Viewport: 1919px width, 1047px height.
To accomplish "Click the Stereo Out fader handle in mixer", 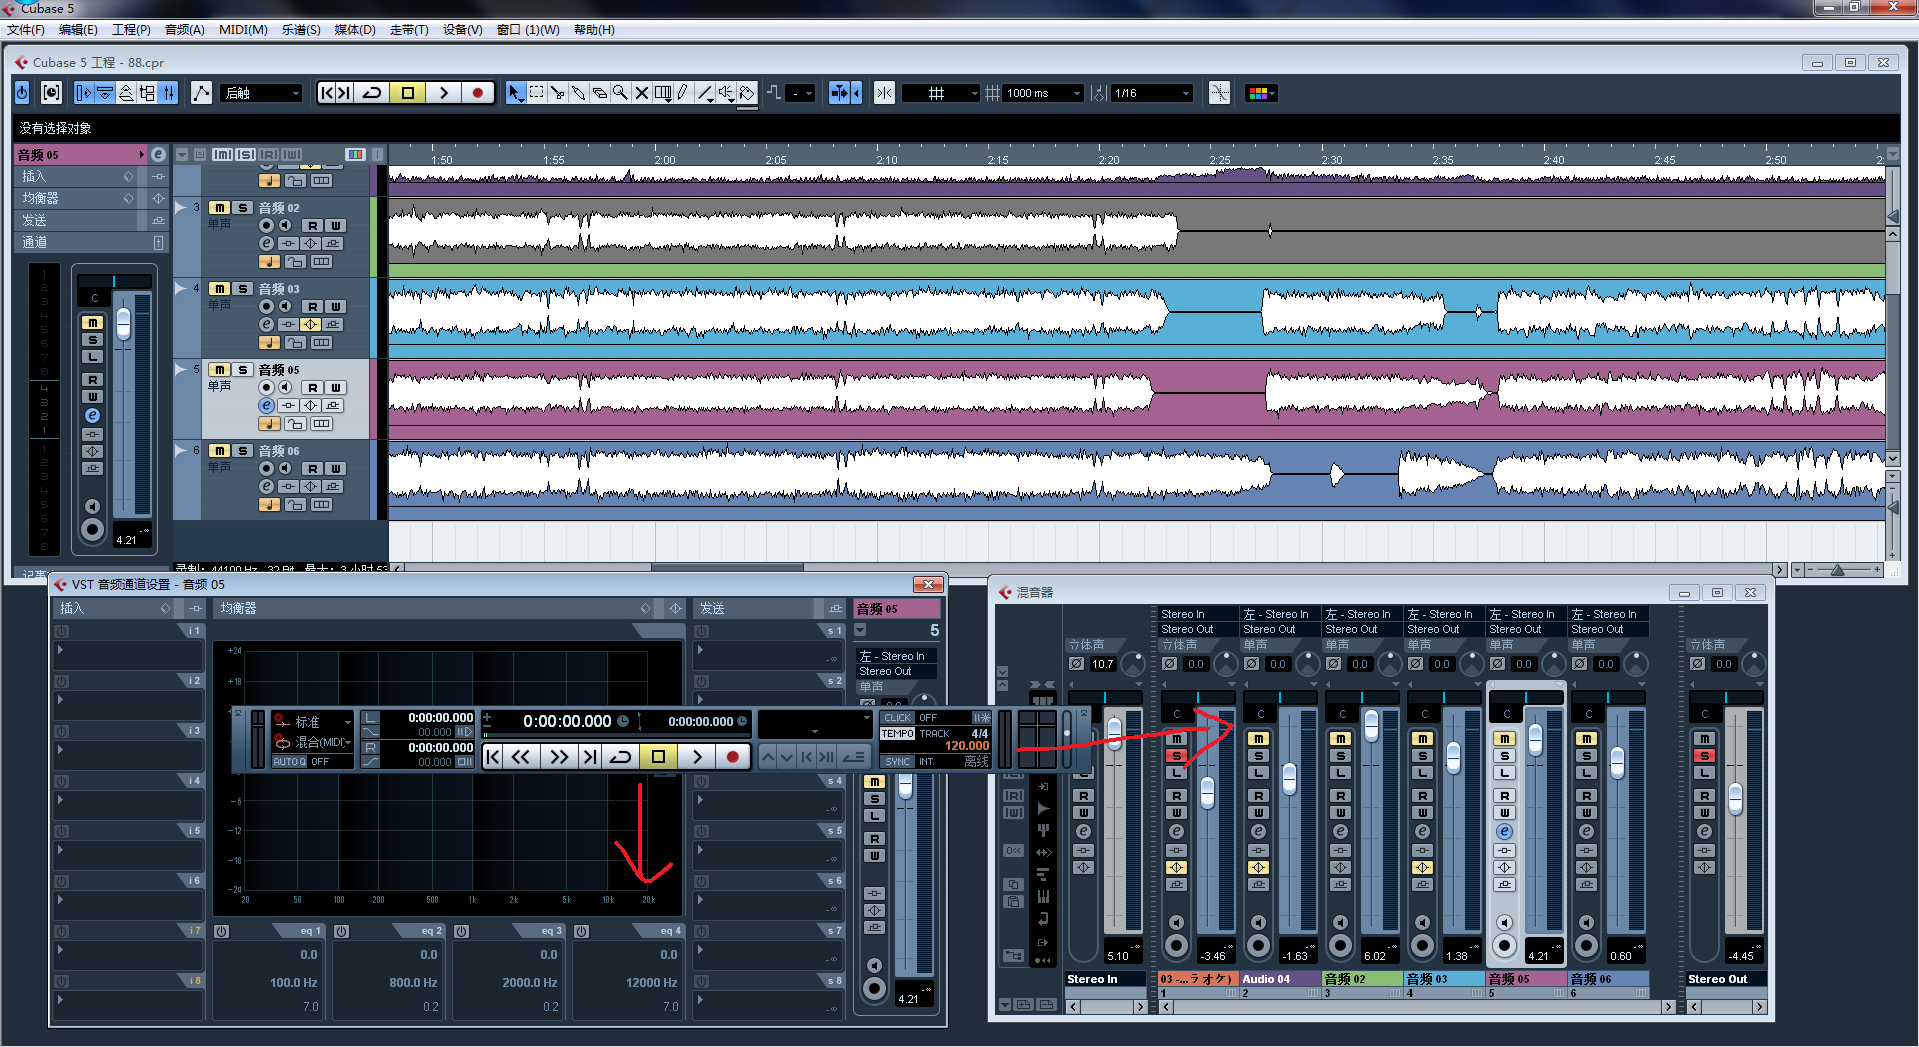I will (1735, 798).
